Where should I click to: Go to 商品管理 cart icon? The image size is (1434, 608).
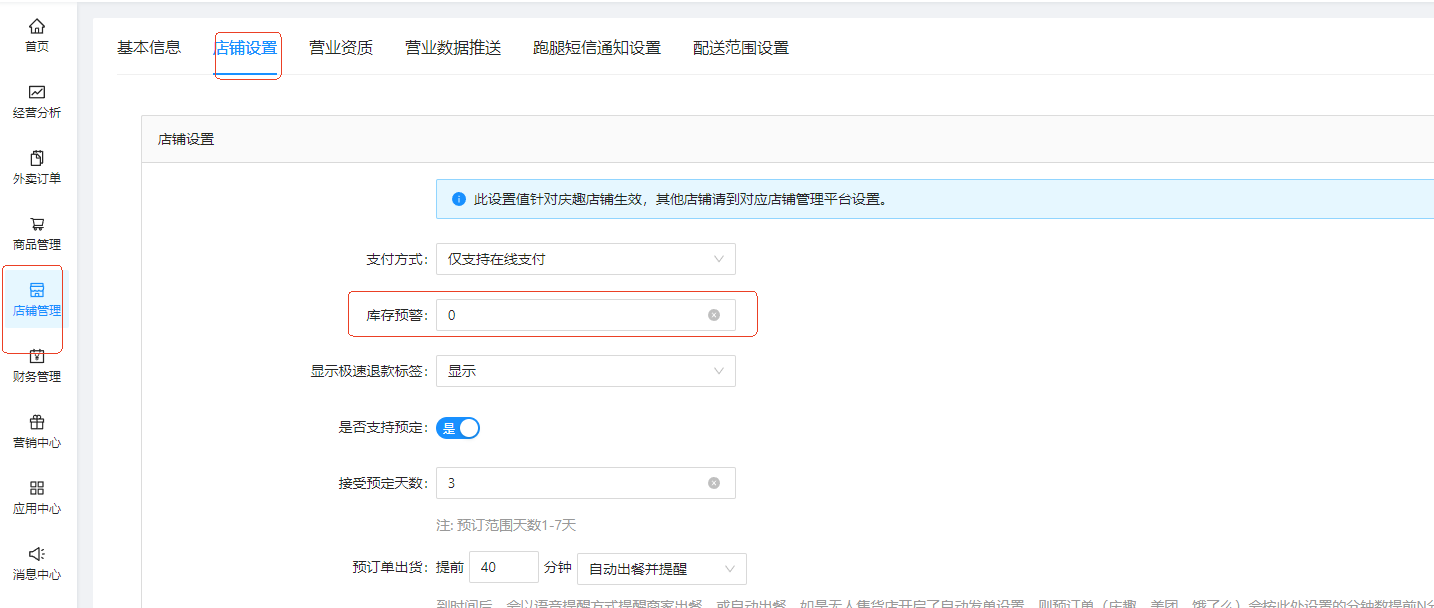[37, 225]
